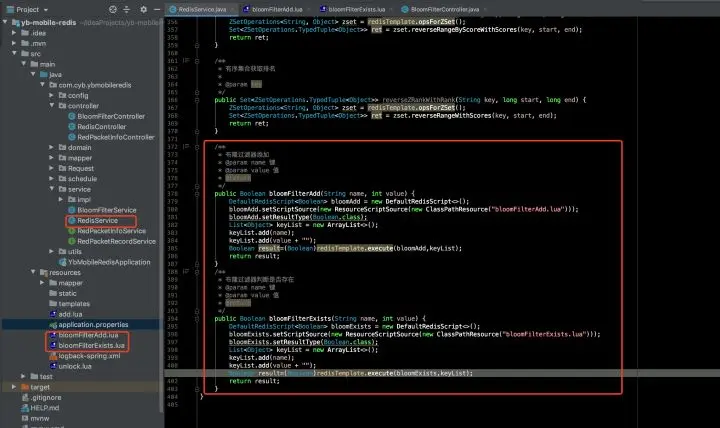The height and width of the screenshot is (428, 720).
Task: Click the locate opened file target icon
Action: coord(113,9)
